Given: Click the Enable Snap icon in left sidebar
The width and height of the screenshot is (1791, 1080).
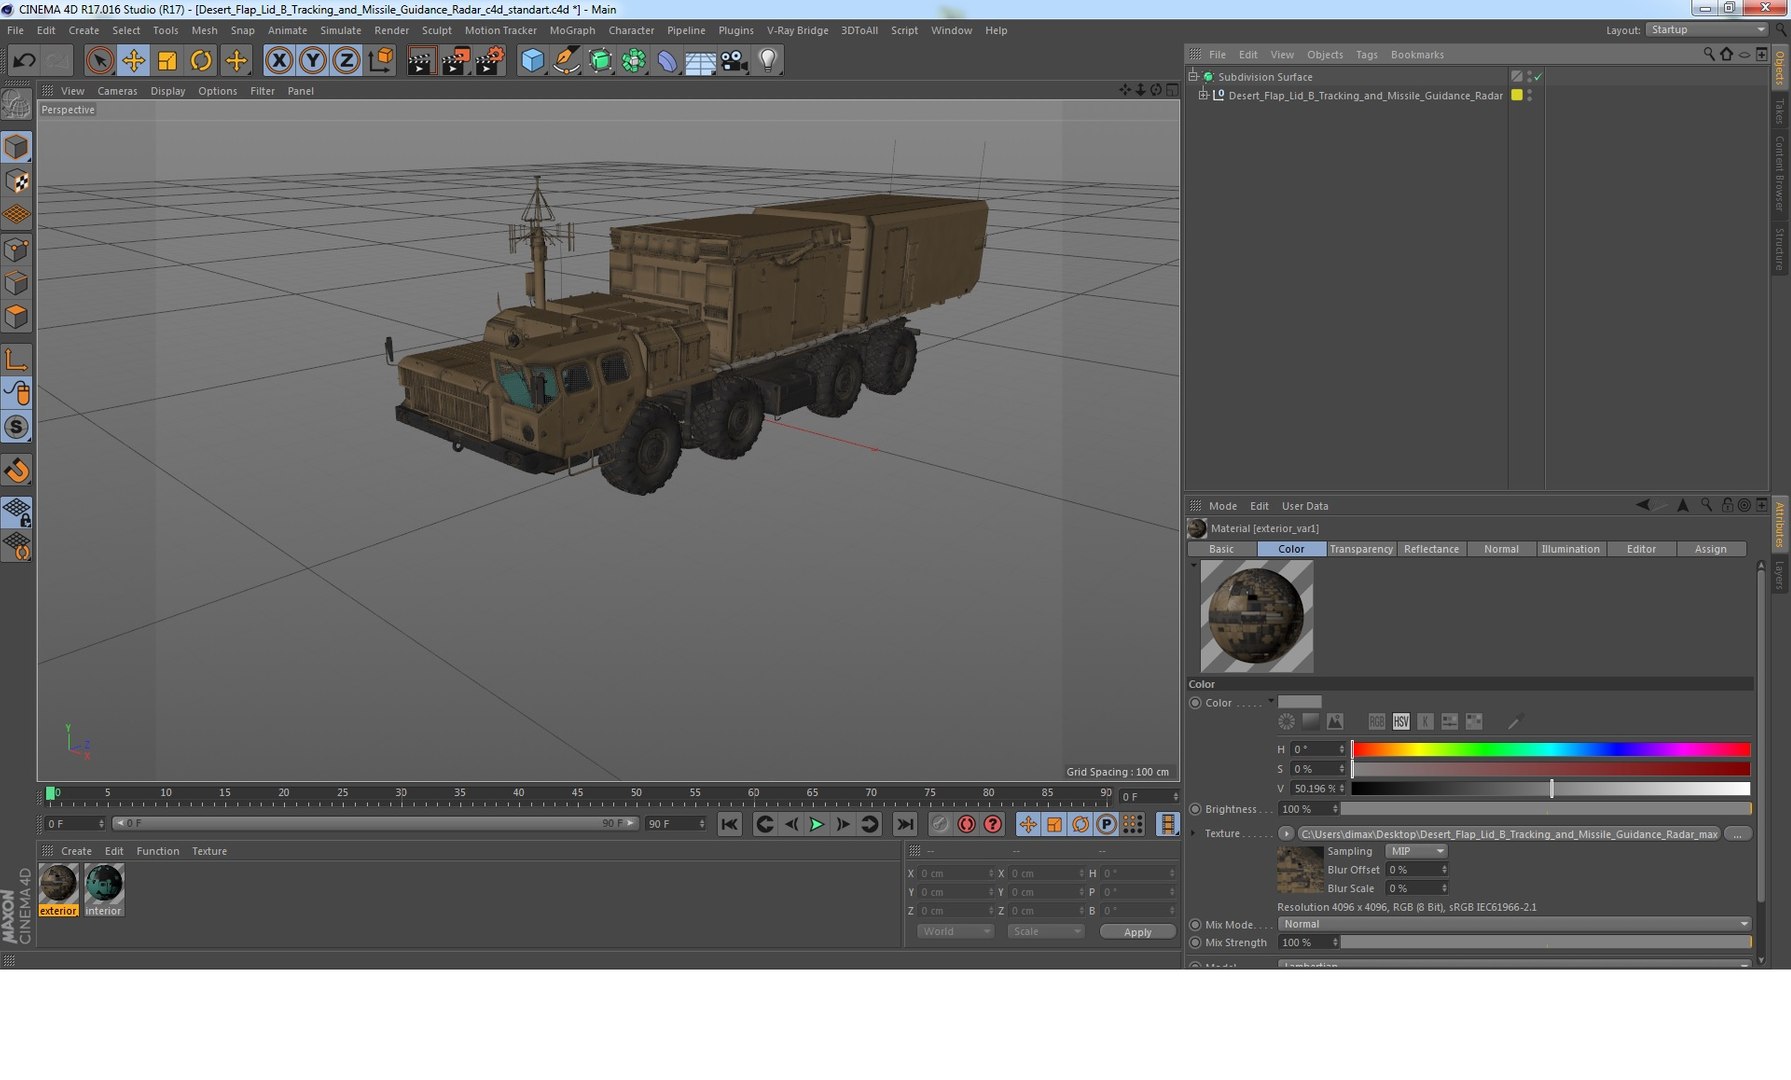Looking at the screenshot, I should click(x=17, y=470).
